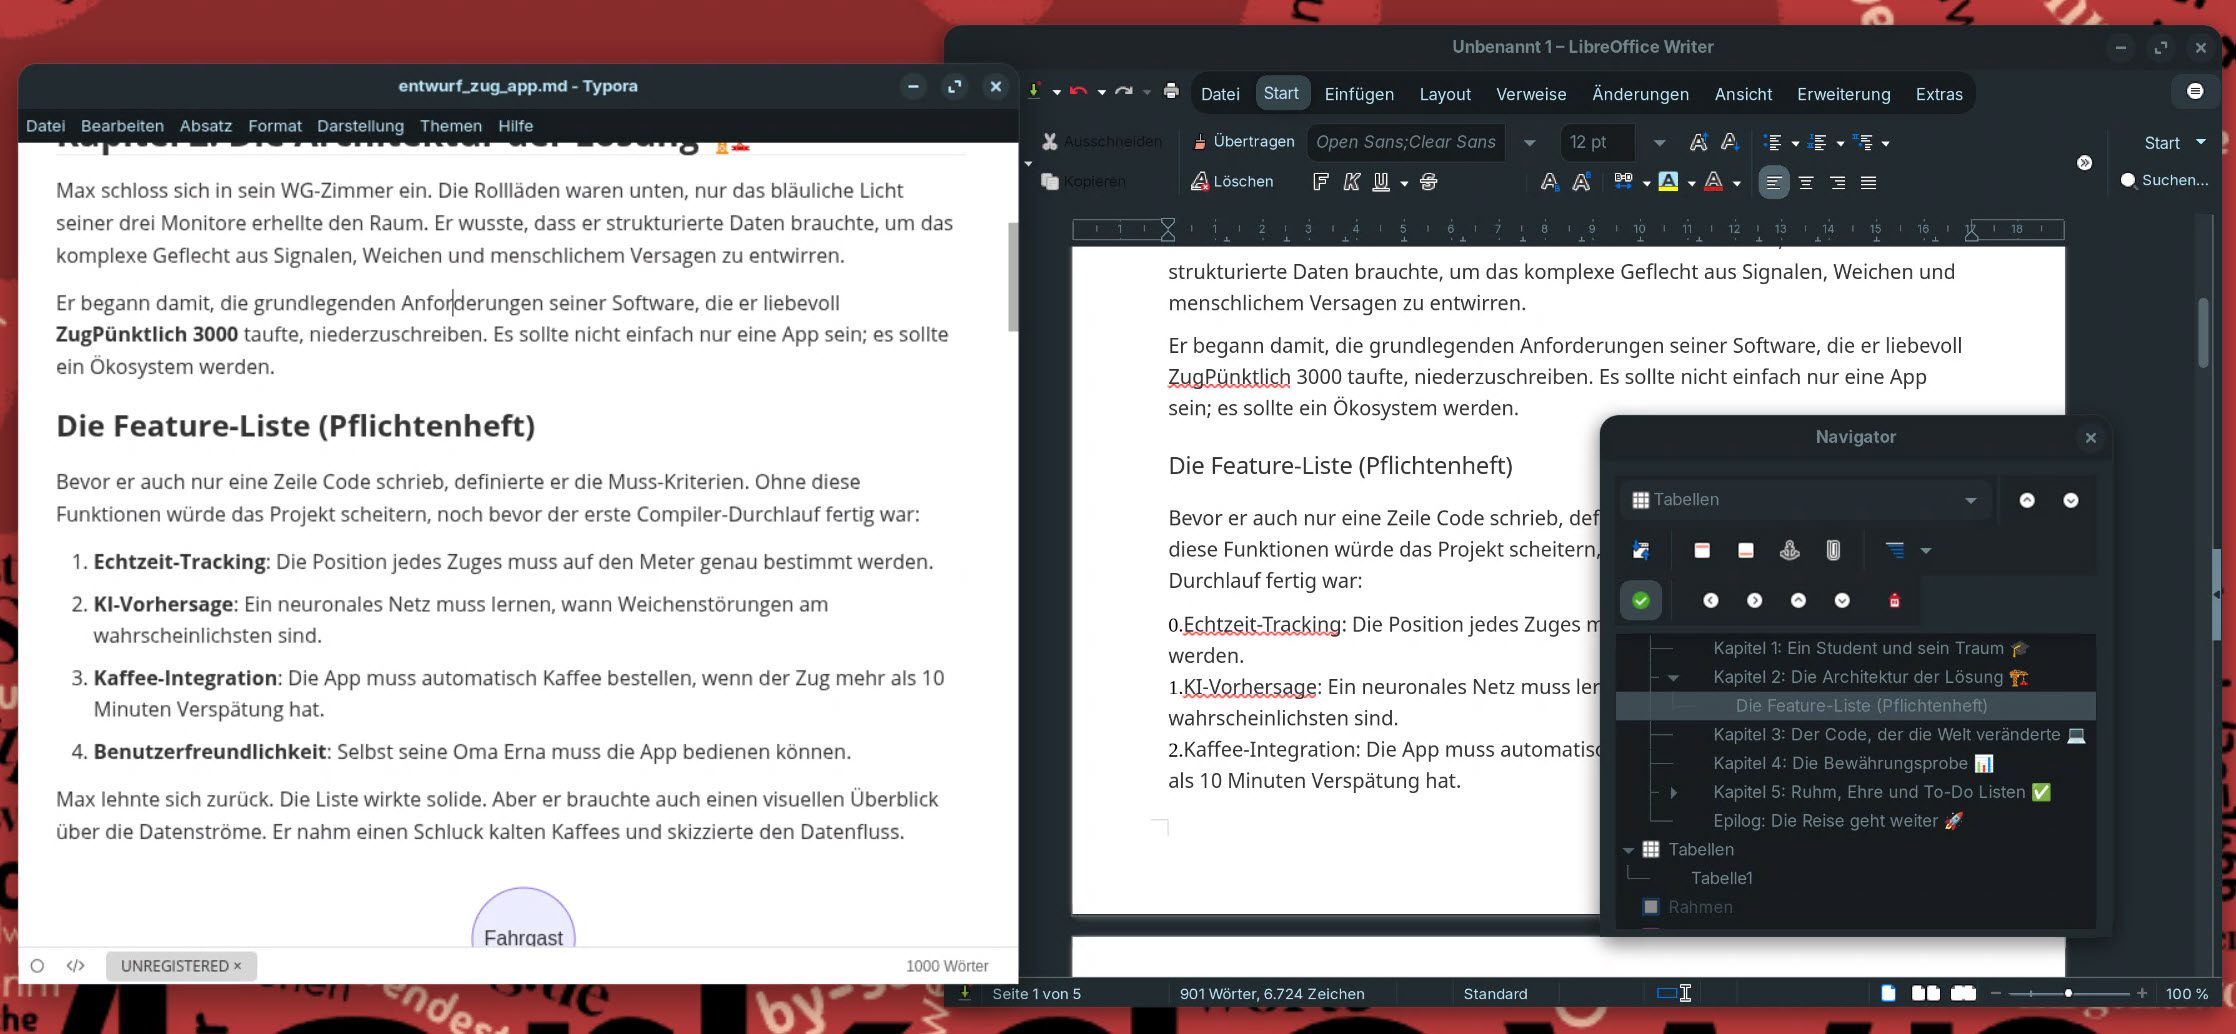The height and width of the screenshot is (1034, 2236).
Task: Click the yellow highlight color swatch
Action: [1667, 182]
